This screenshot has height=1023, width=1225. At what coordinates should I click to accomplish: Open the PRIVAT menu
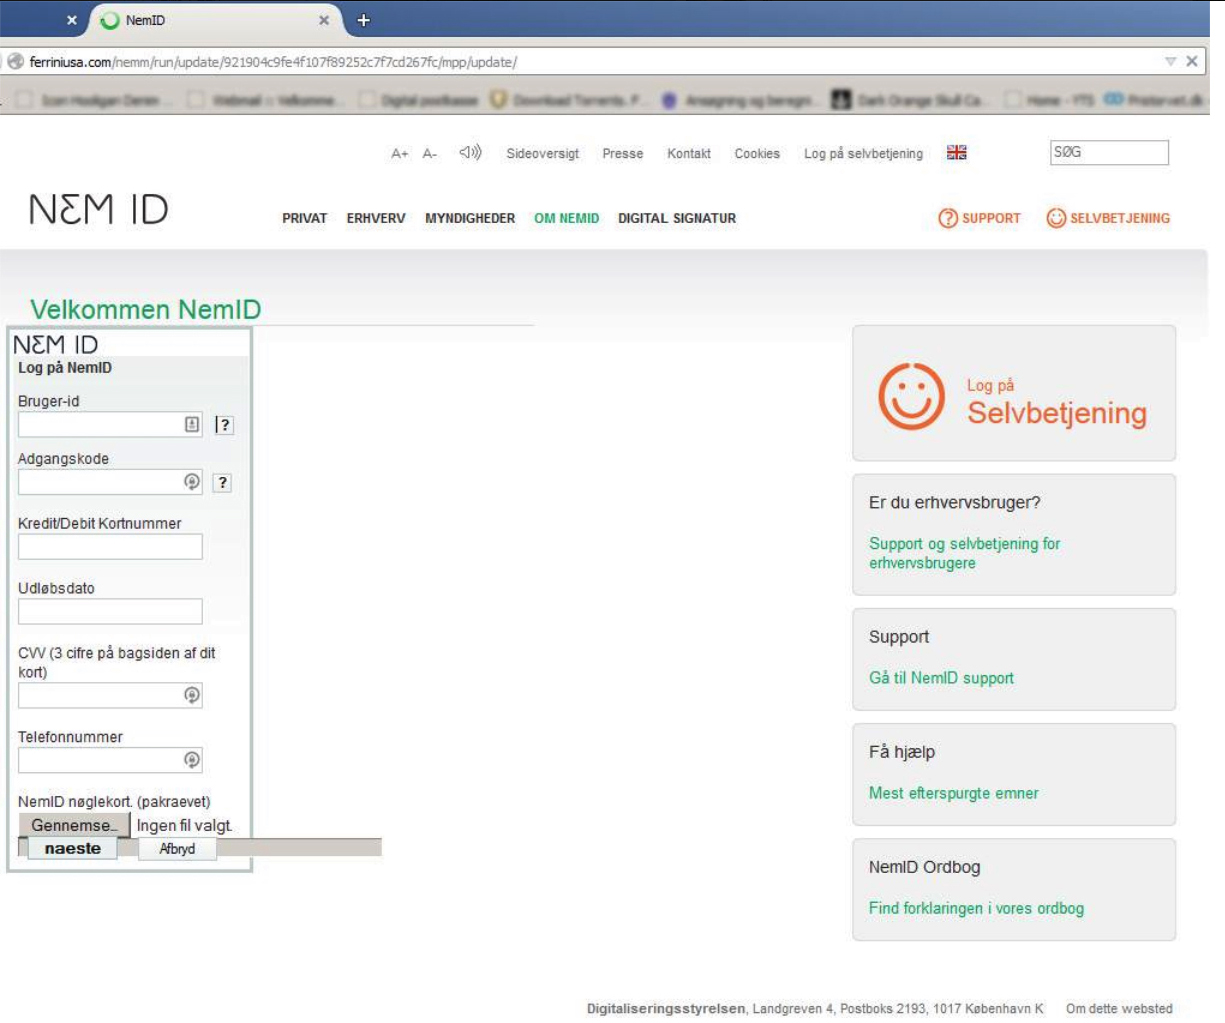pyautogui.click(x=305, y=218)
